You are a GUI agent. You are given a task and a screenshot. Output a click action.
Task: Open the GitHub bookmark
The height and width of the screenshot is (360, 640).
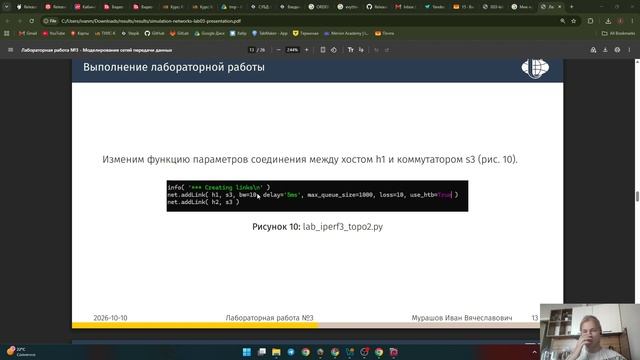[x=154, y=33]
